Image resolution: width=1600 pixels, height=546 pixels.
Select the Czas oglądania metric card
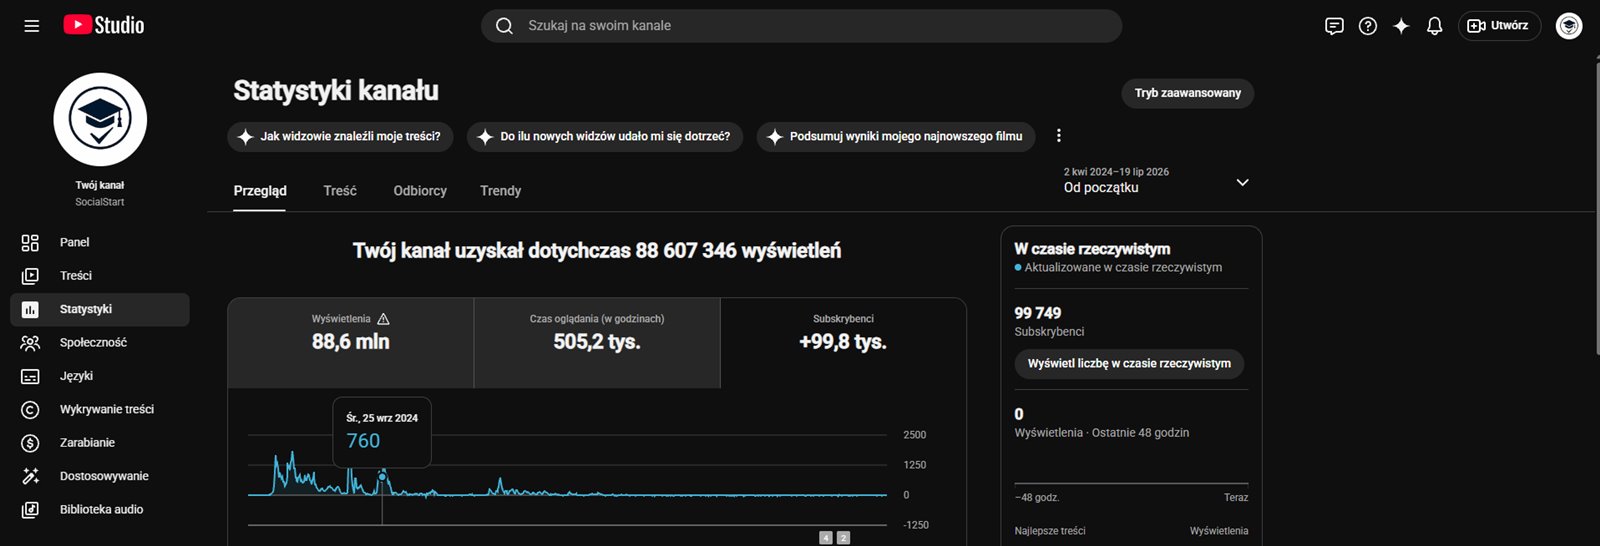597,343
